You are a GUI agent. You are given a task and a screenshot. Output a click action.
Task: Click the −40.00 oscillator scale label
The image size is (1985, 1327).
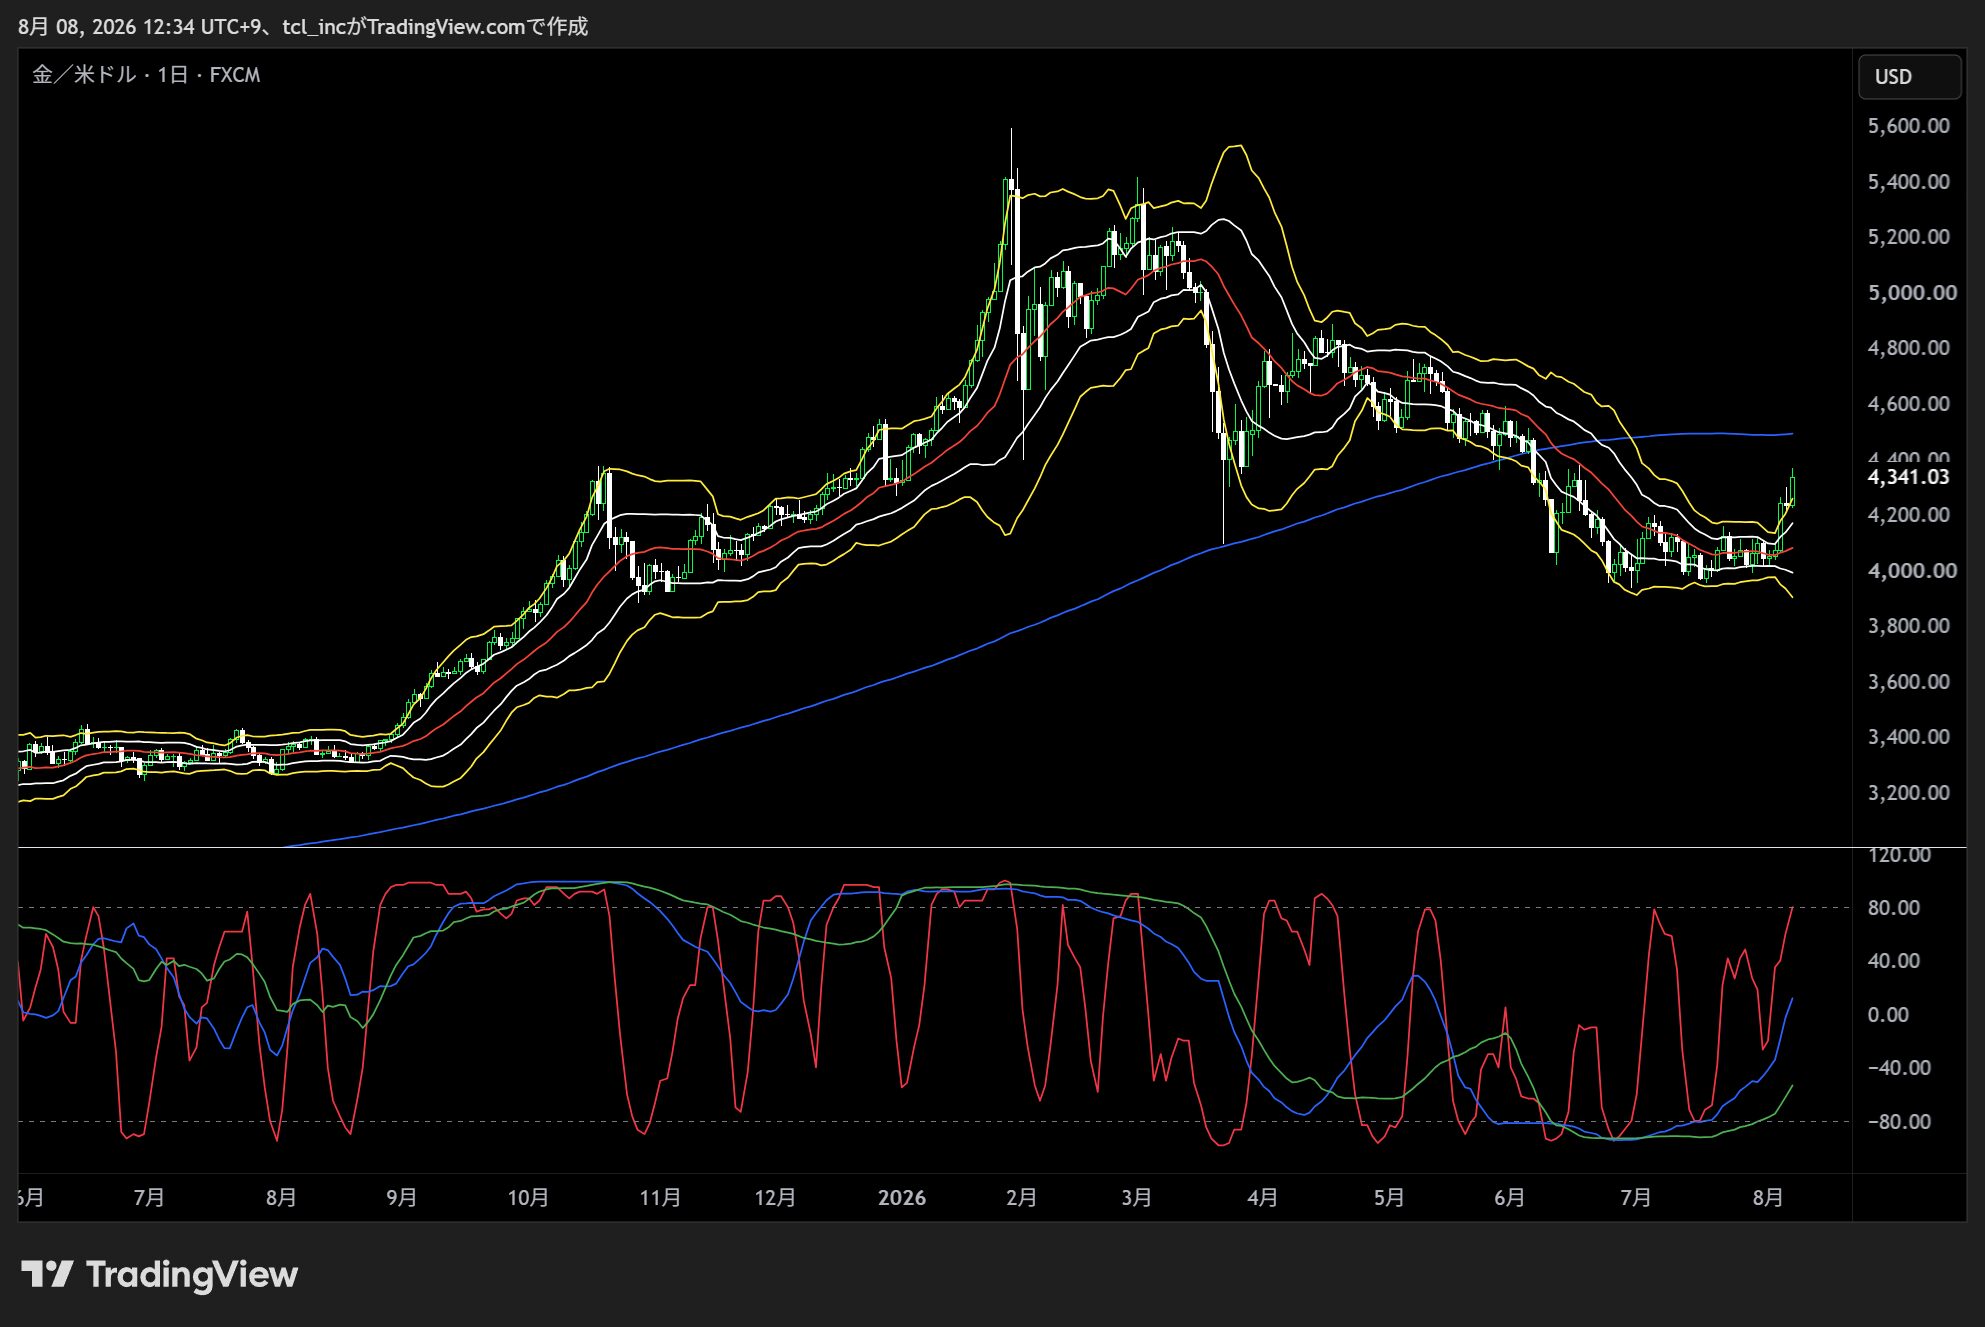pos(1899,1068)
